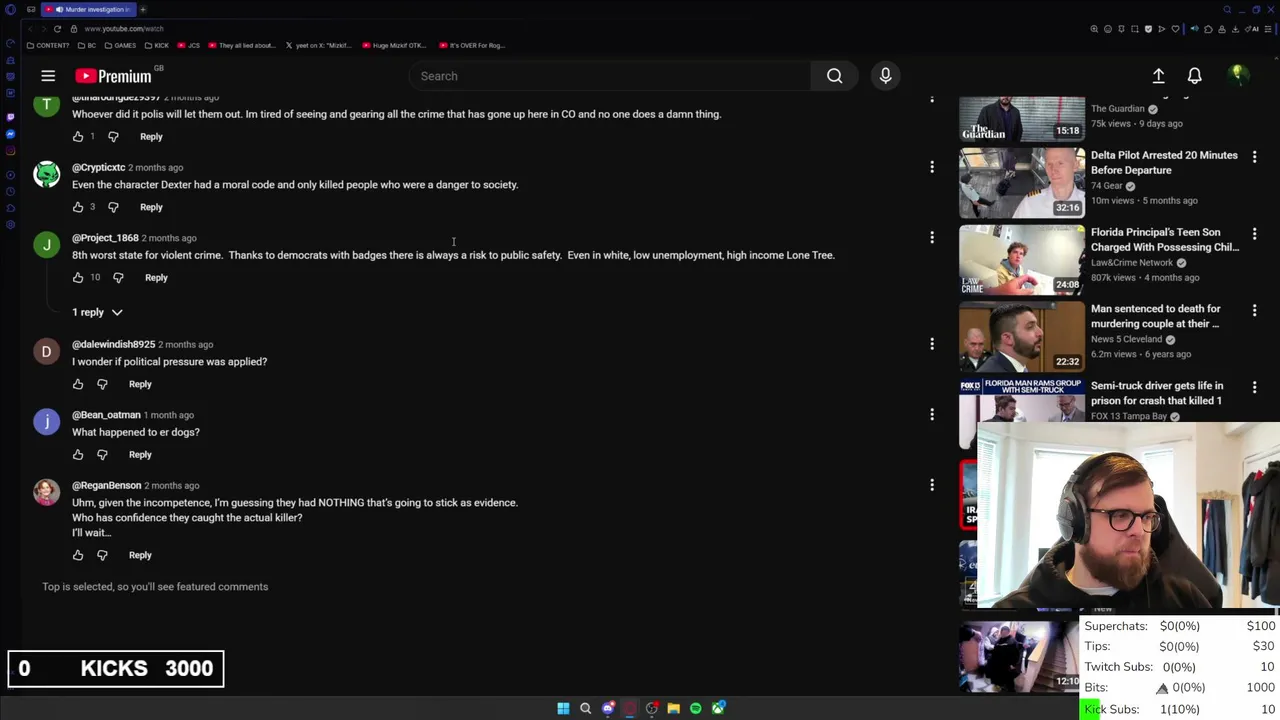The width and height of the screenshot is (1280, 720).
Task: Open the account avatar menu
Action: tap(1237, 75)
